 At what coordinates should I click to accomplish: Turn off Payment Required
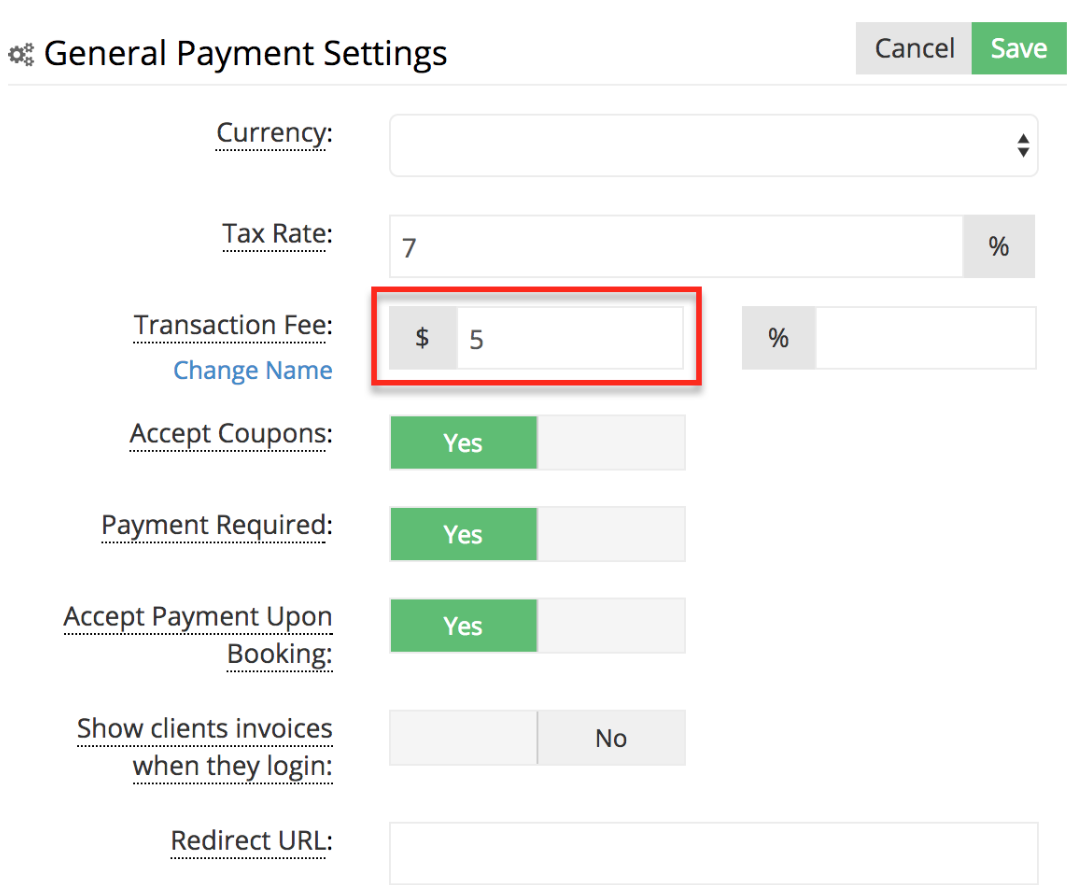(x=611, y=534)
